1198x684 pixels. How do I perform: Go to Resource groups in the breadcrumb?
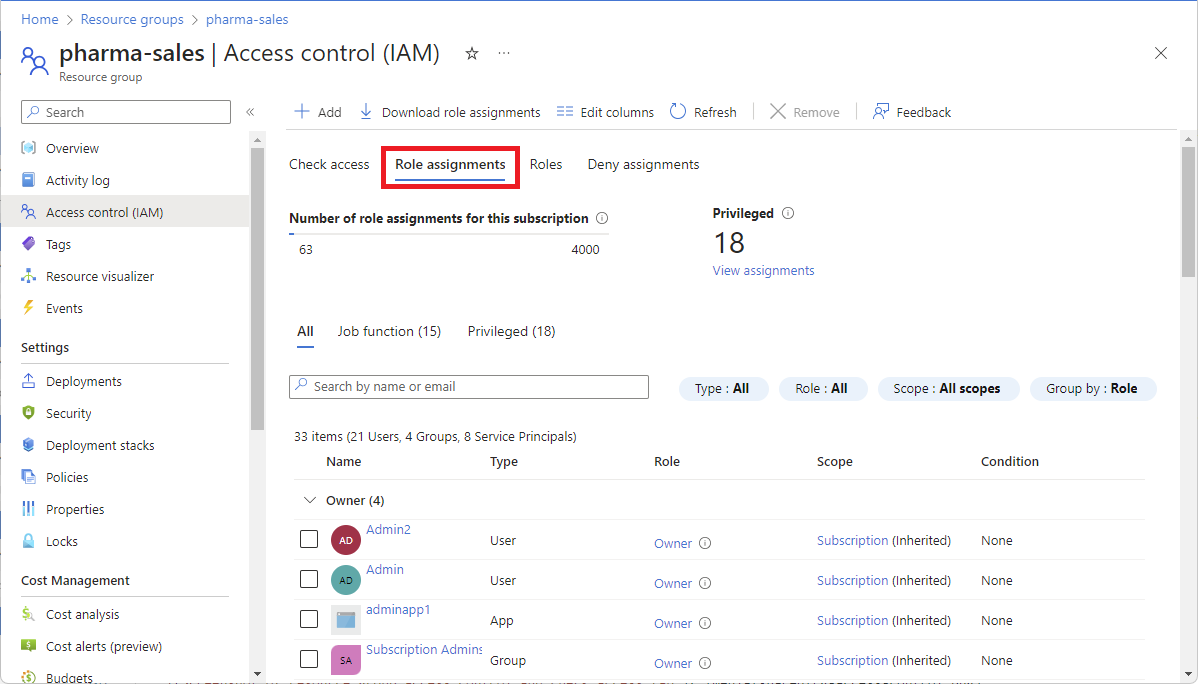pyautogui.click(x=132, y=20)
